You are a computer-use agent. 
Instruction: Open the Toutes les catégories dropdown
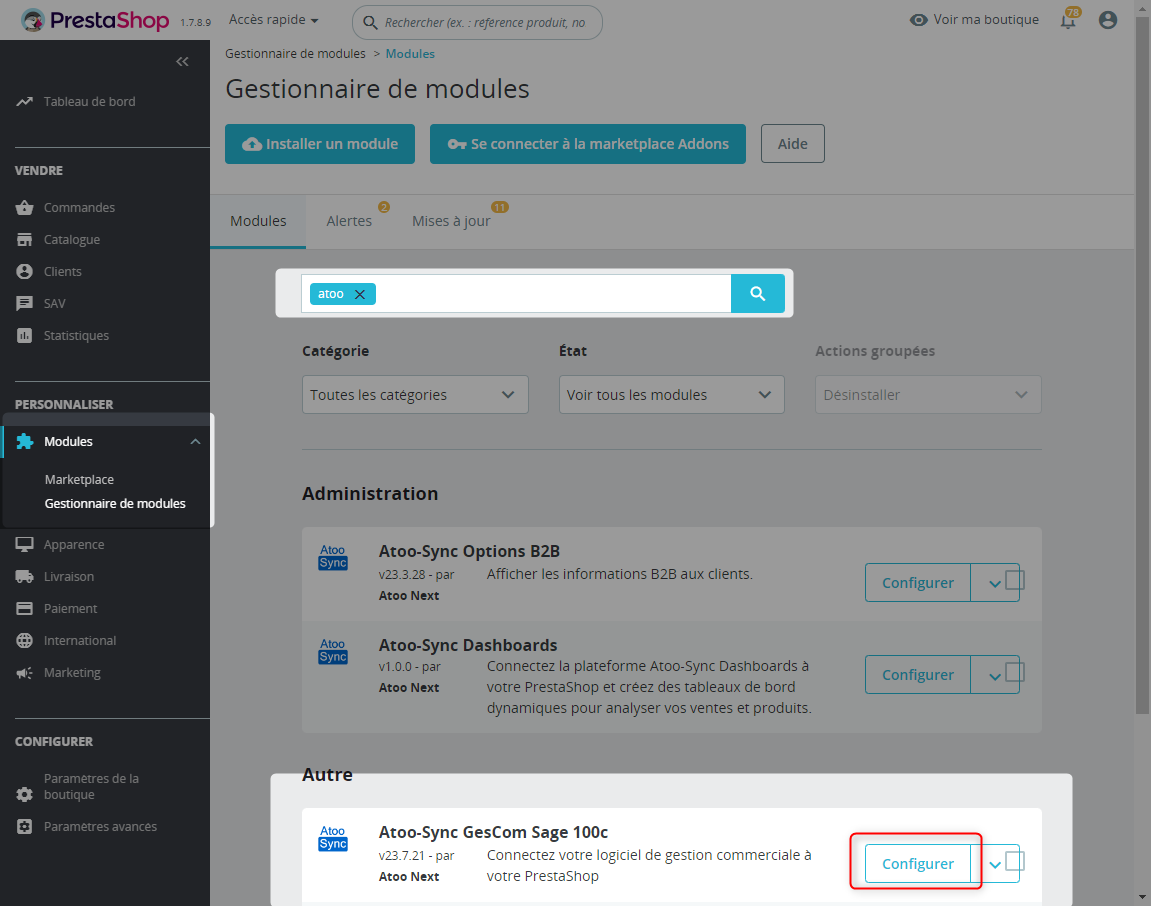click(415, 395)
